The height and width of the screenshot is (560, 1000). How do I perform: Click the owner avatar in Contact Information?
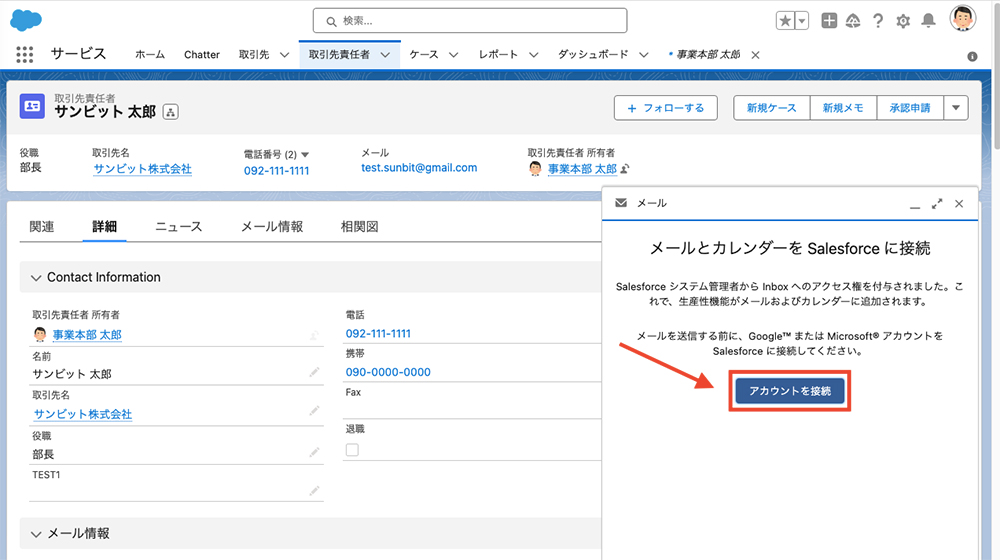(x=40, y=334)
